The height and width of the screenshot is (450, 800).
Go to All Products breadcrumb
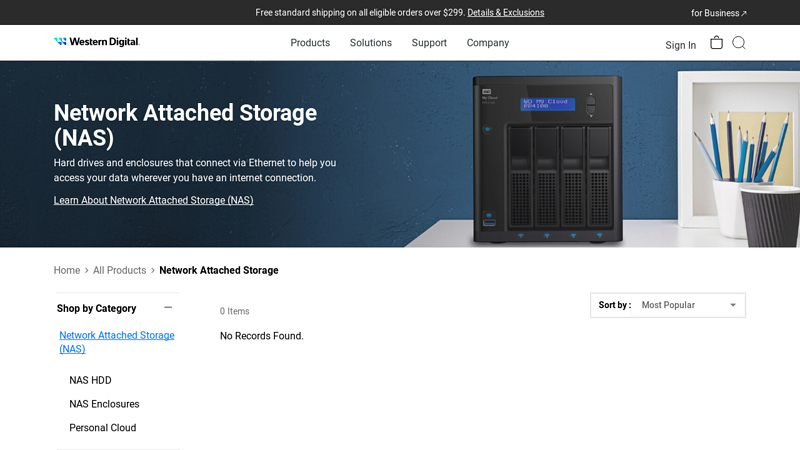click(119, 270)
